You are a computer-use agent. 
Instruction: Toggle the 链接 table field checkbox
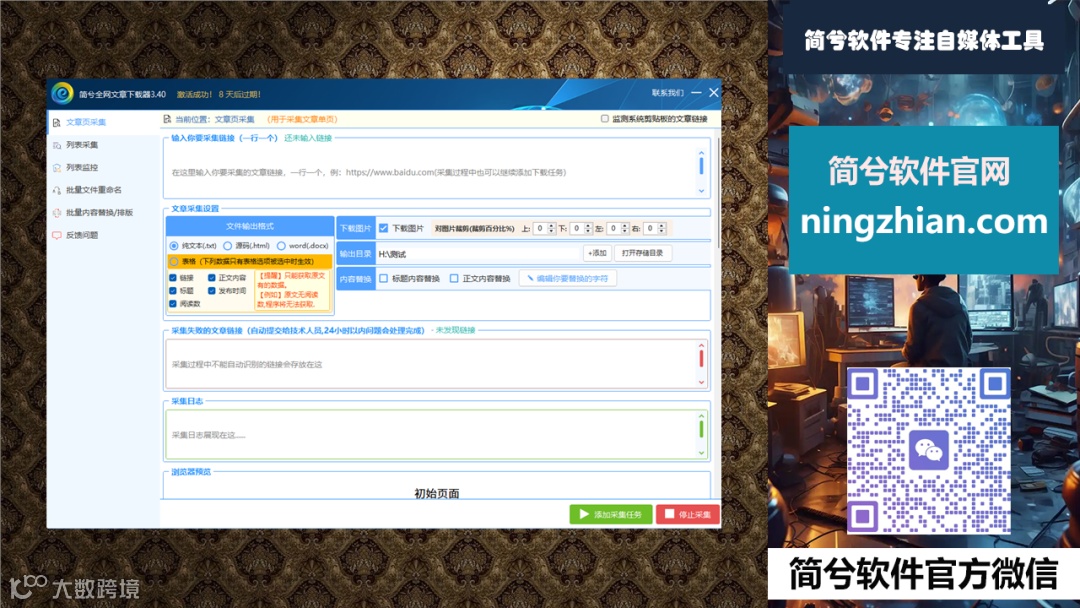173,278
